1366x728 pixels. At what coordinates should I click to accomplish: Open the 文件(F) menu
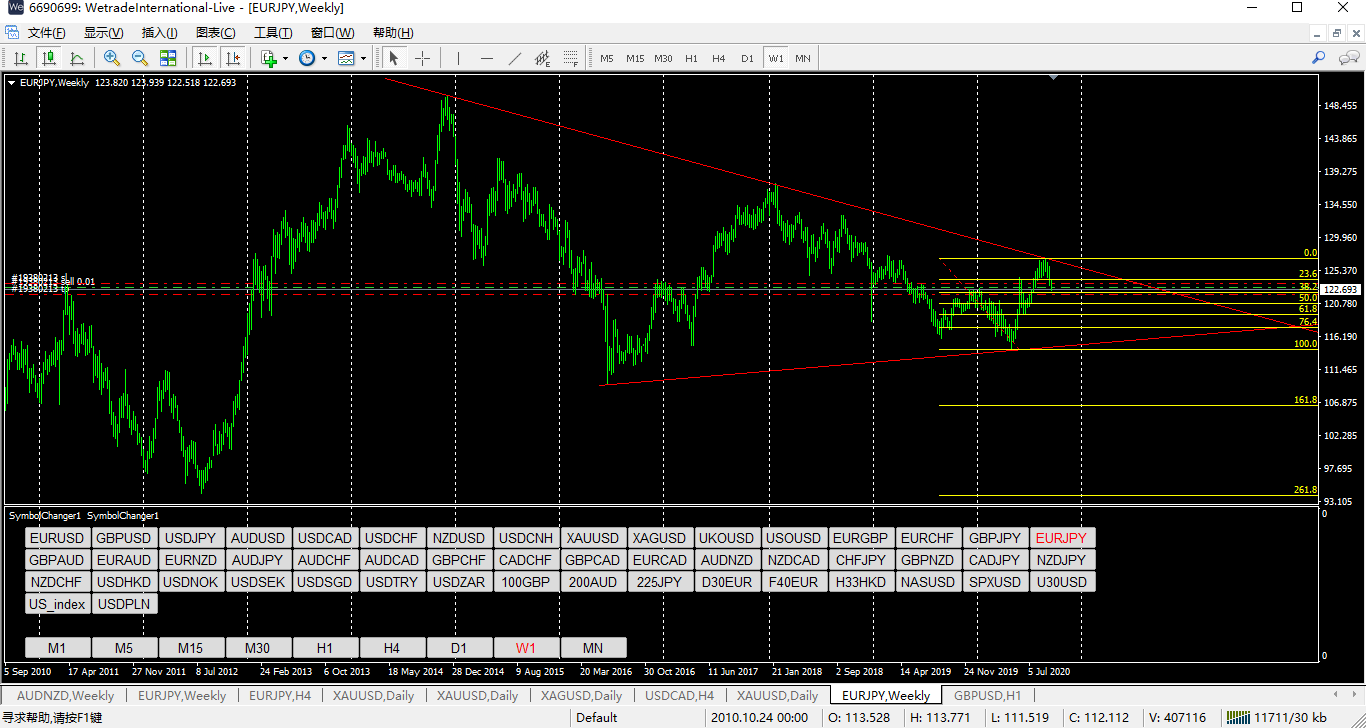pyautogui.click(x=46, y=33)
